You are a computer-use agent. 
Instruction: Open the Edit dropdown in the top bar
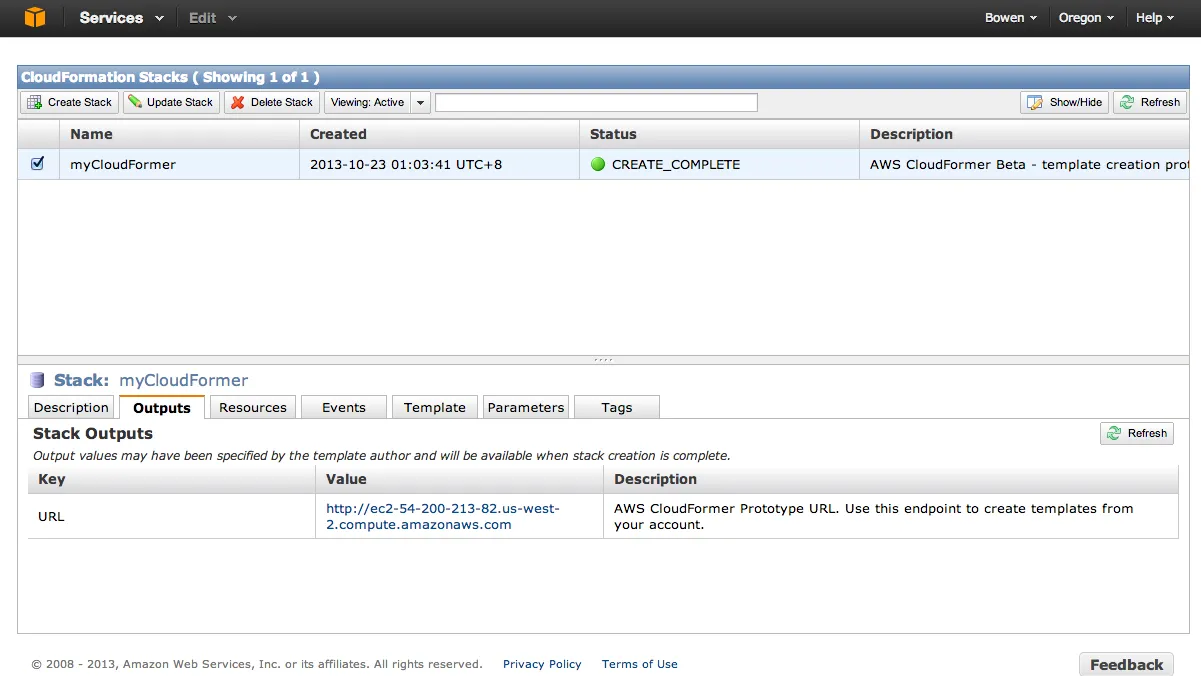pos(213,18)
